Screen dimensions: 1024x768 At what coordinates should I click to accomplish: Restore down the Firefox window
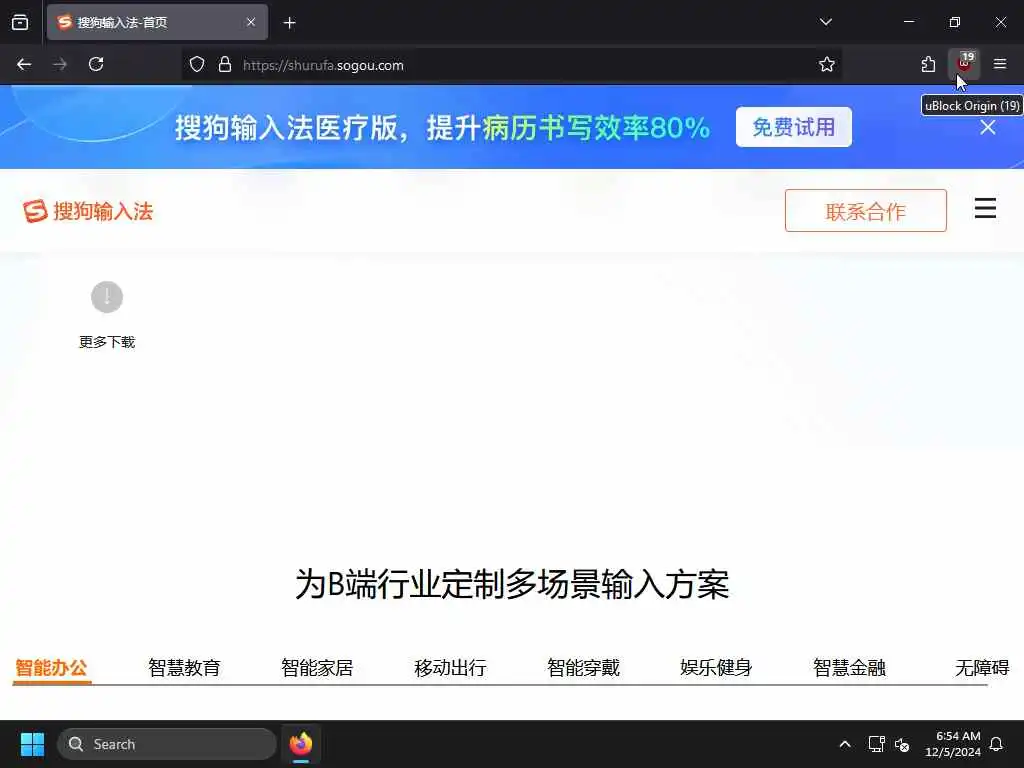point(955,22)
